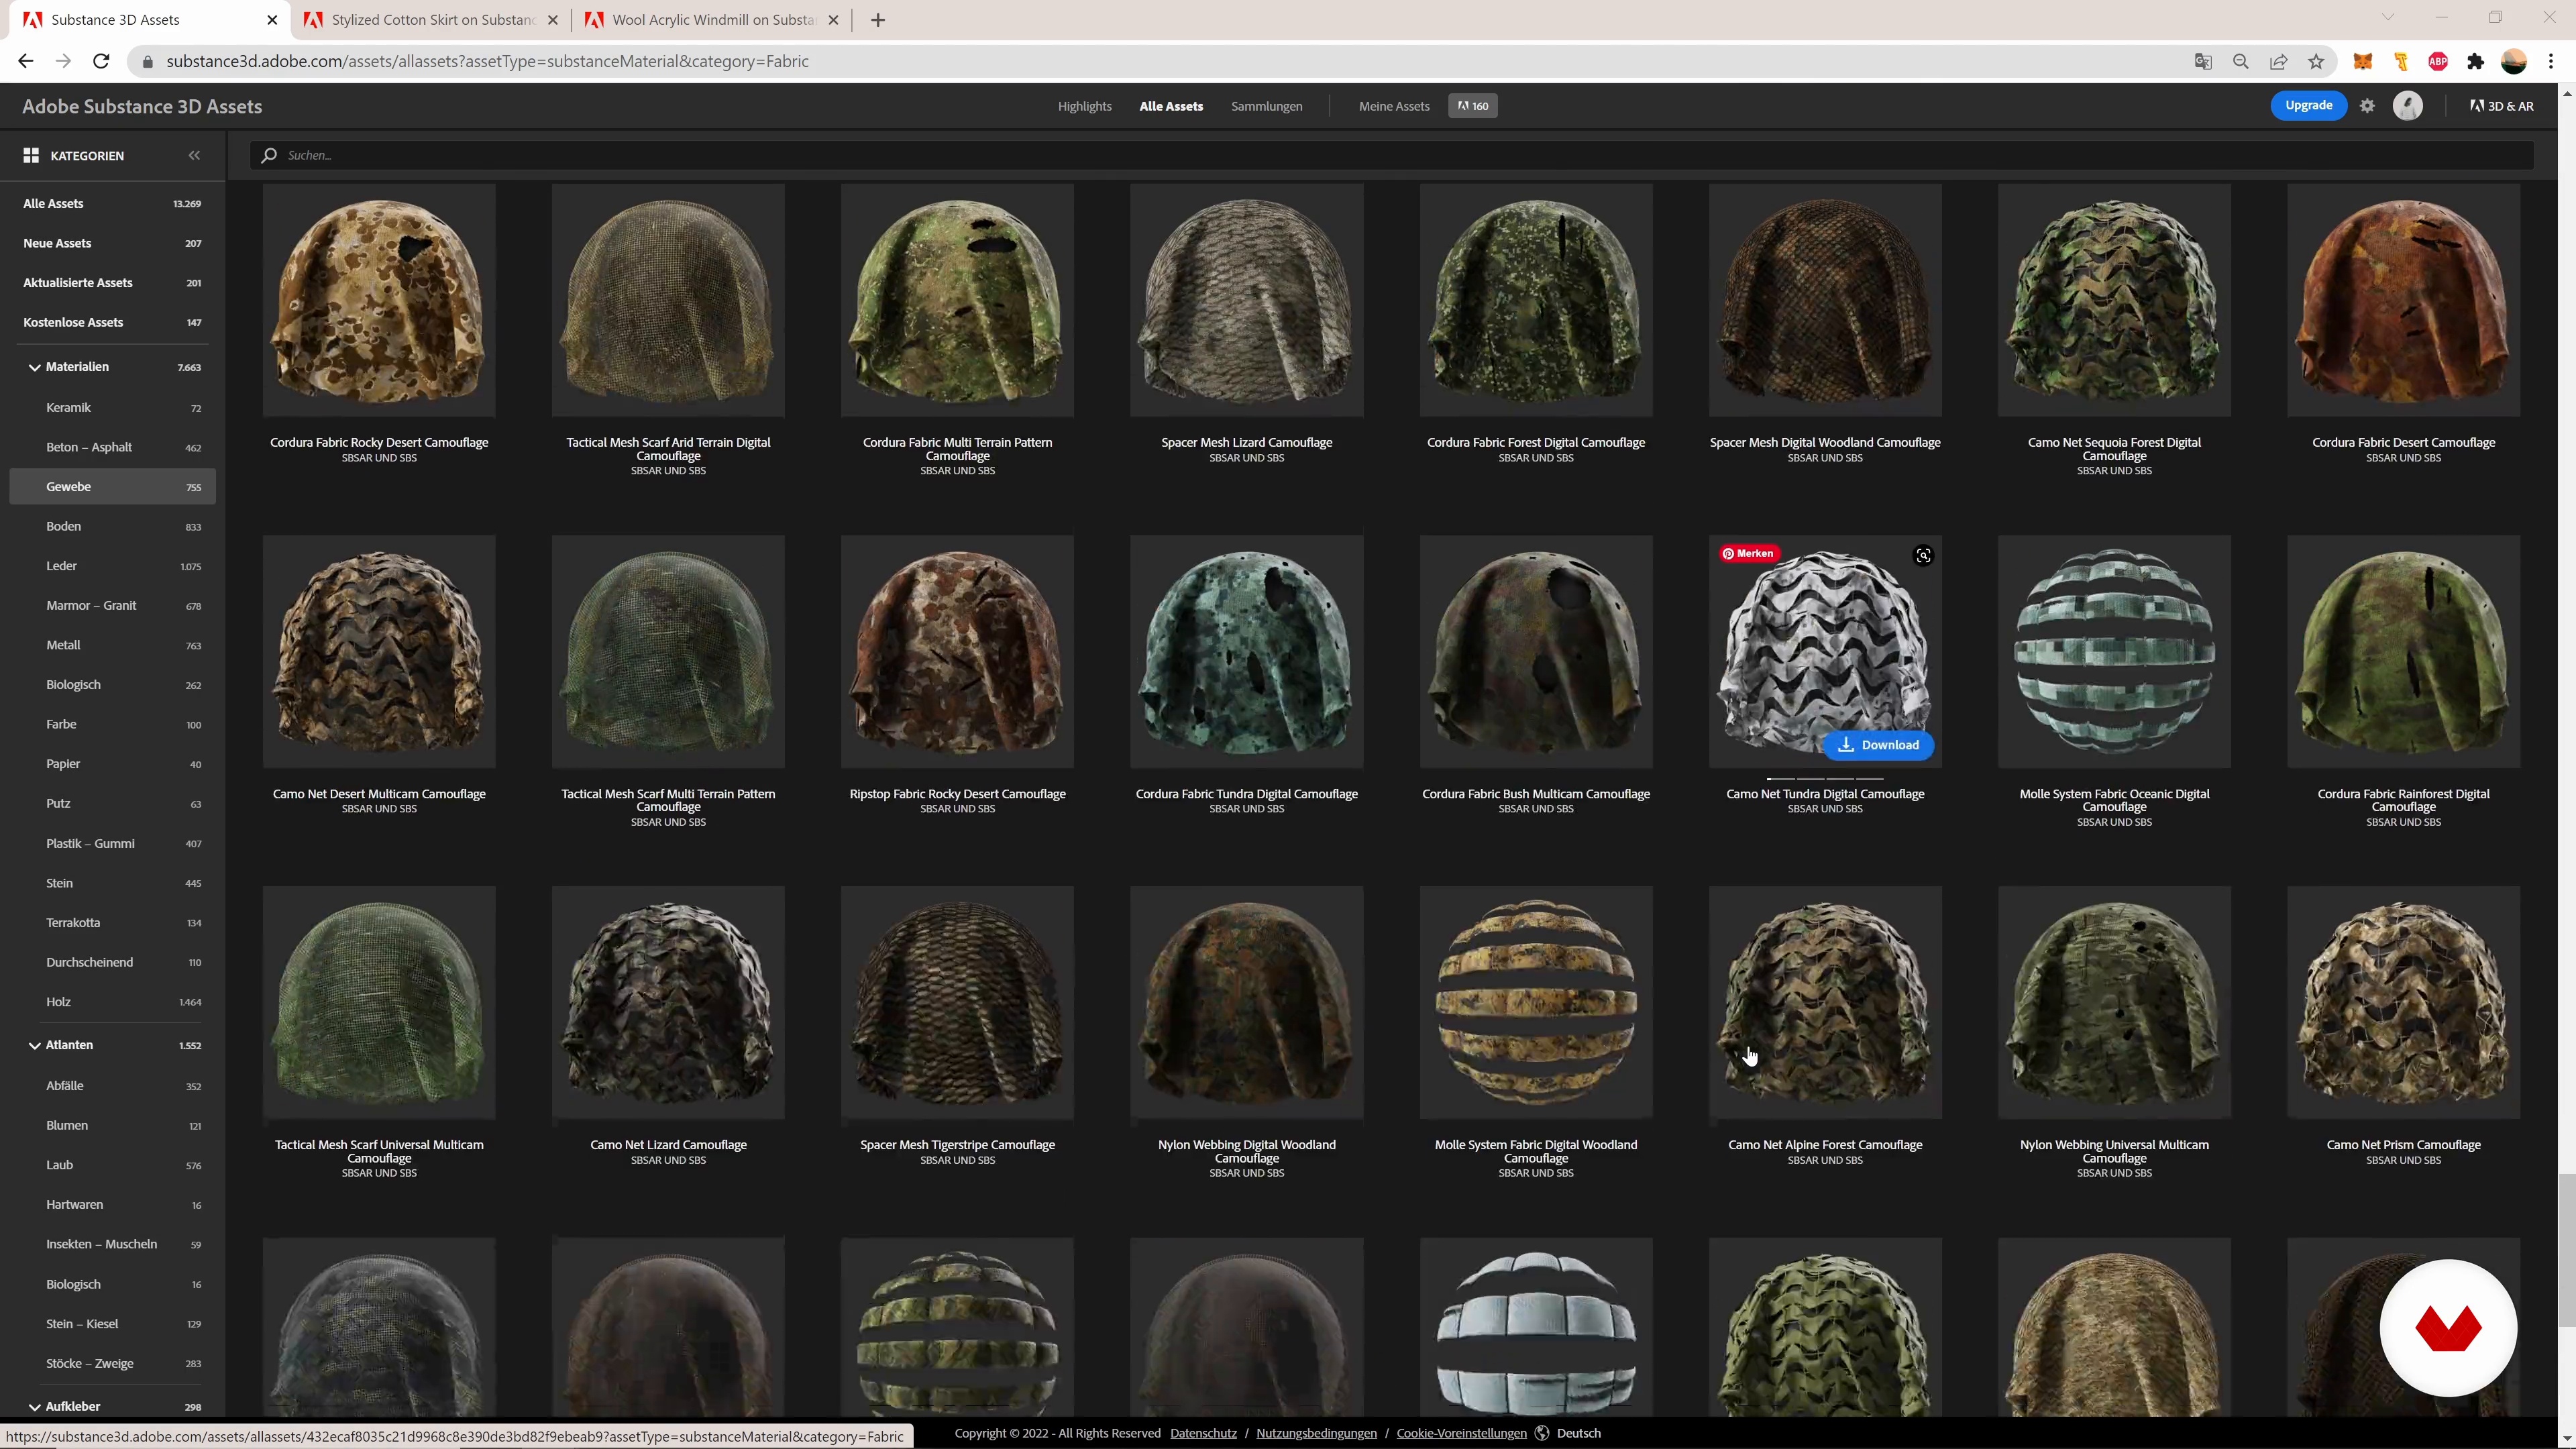Switch to Wool Acrylic Windmill browser tab
2576x1449 pixels.
[713, 20]
